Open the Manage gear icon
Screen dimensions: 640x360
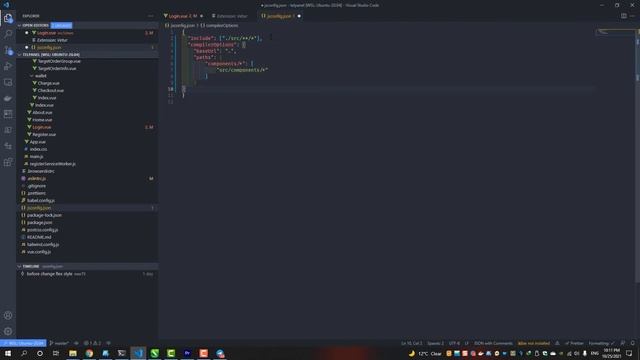tap(8, 331)
